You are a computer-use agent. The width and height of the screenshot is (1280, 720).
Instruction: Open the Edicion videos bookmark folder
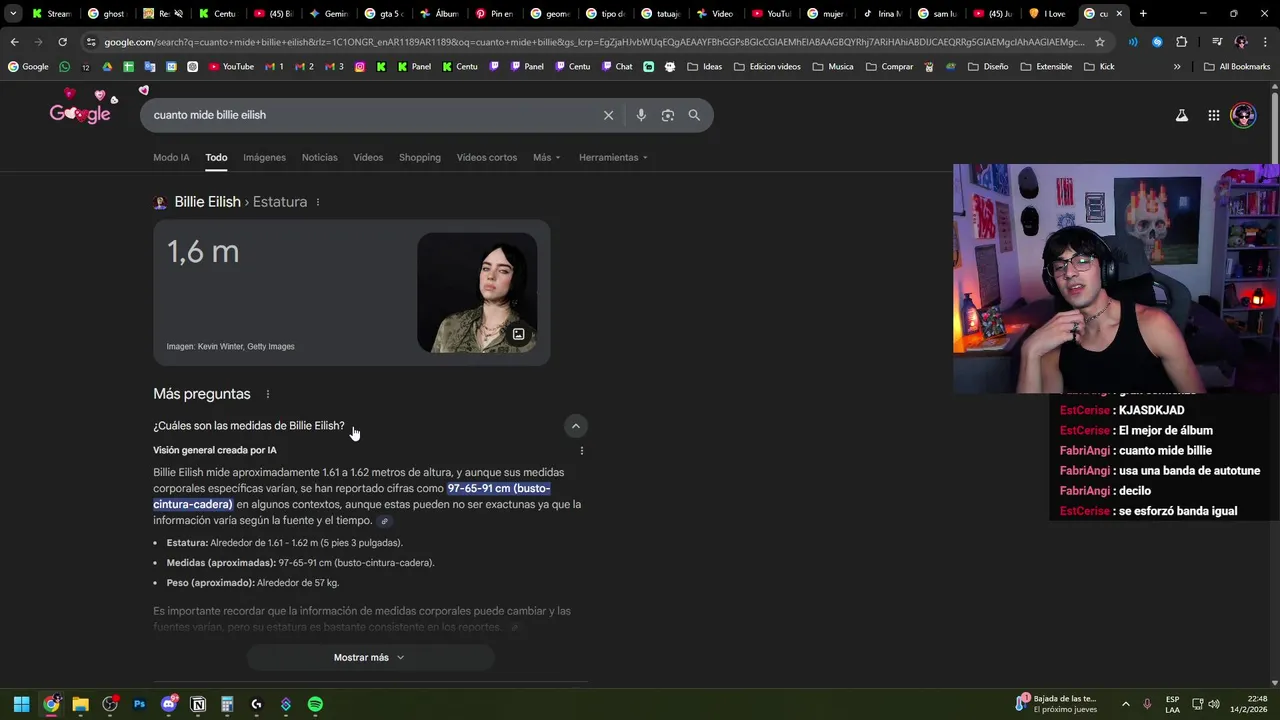pos(767,66)
